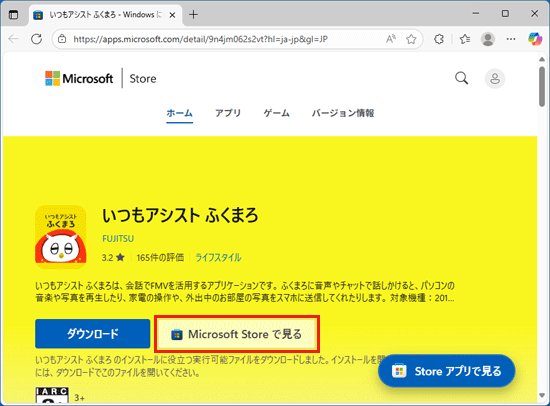Click the ふくまろ app icon image

click(x=61, y=237)
